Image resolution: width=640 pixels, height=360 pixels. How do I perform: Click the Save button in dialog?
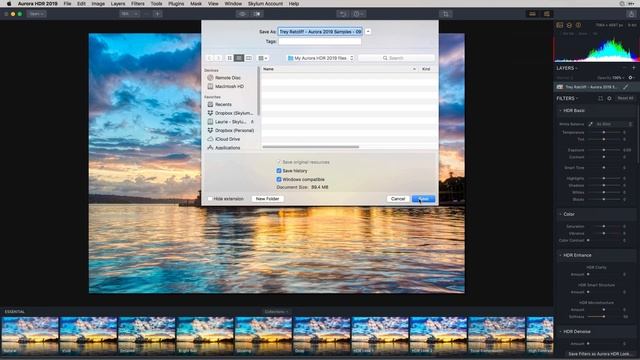[x=423, y=199]
